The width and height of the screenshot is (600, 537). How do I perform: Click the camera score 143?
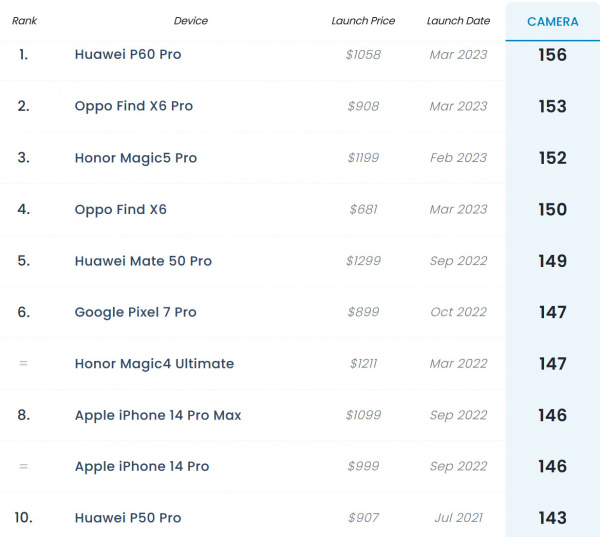pyautogui.click(x=552, y=518)
